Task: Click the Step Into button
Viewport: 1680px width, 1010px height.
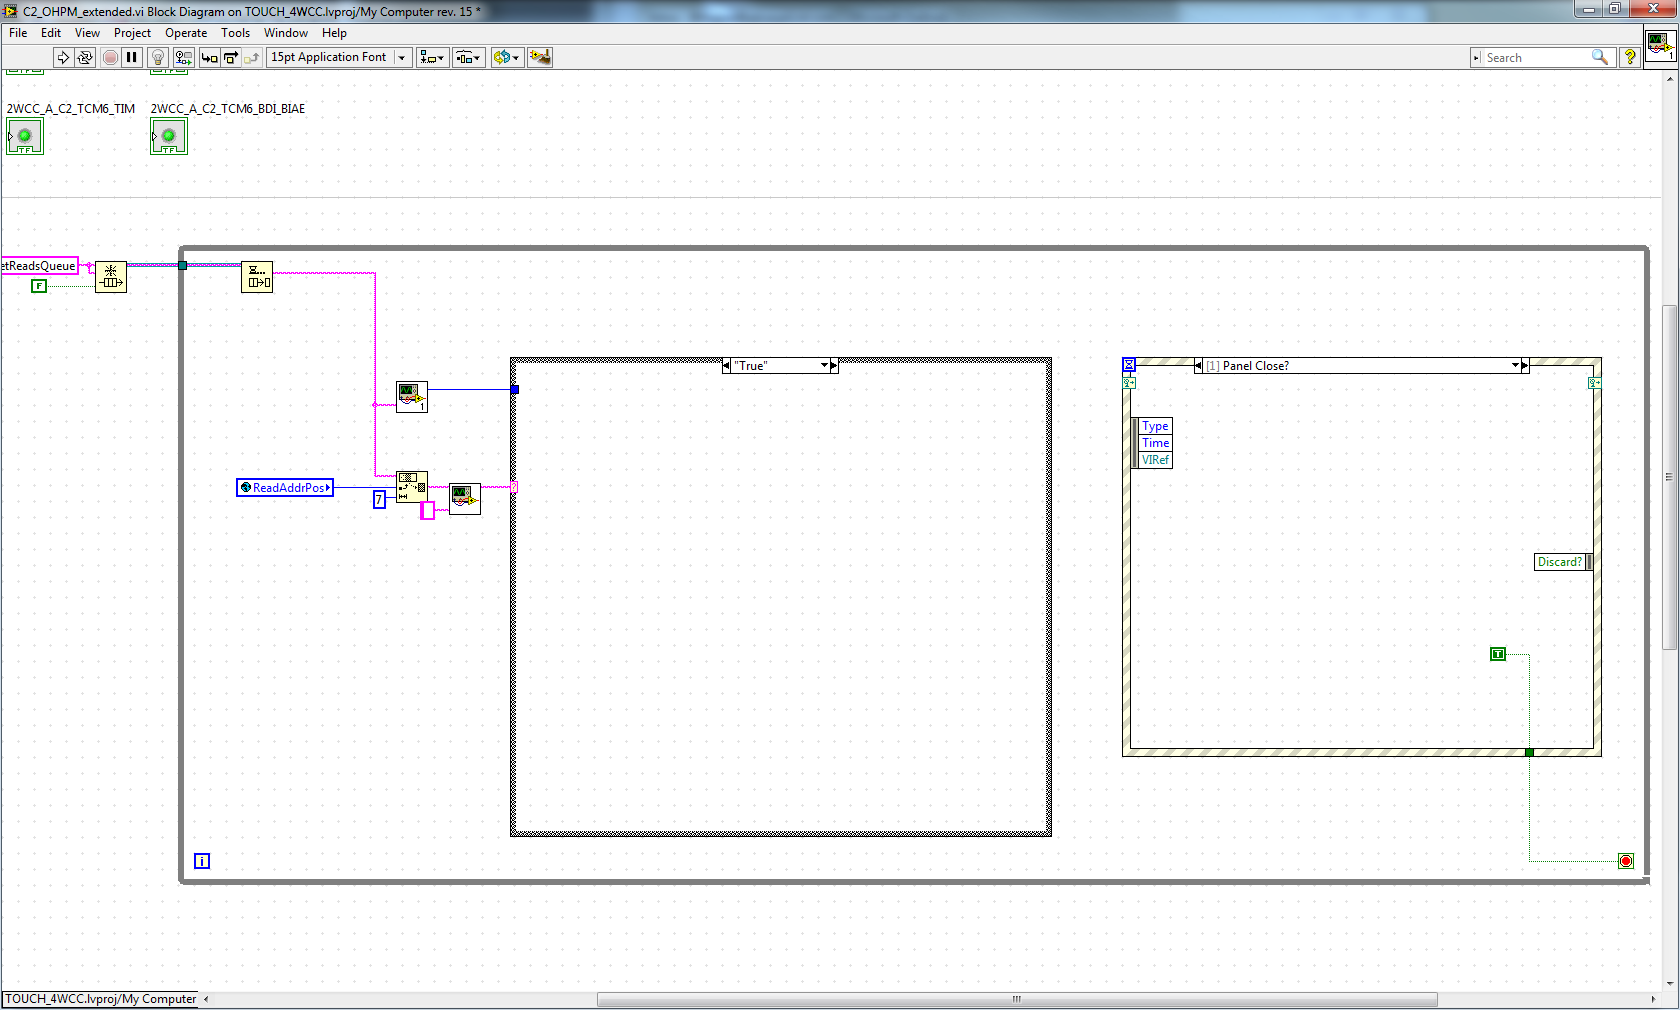Action: (x=209, y=58)
